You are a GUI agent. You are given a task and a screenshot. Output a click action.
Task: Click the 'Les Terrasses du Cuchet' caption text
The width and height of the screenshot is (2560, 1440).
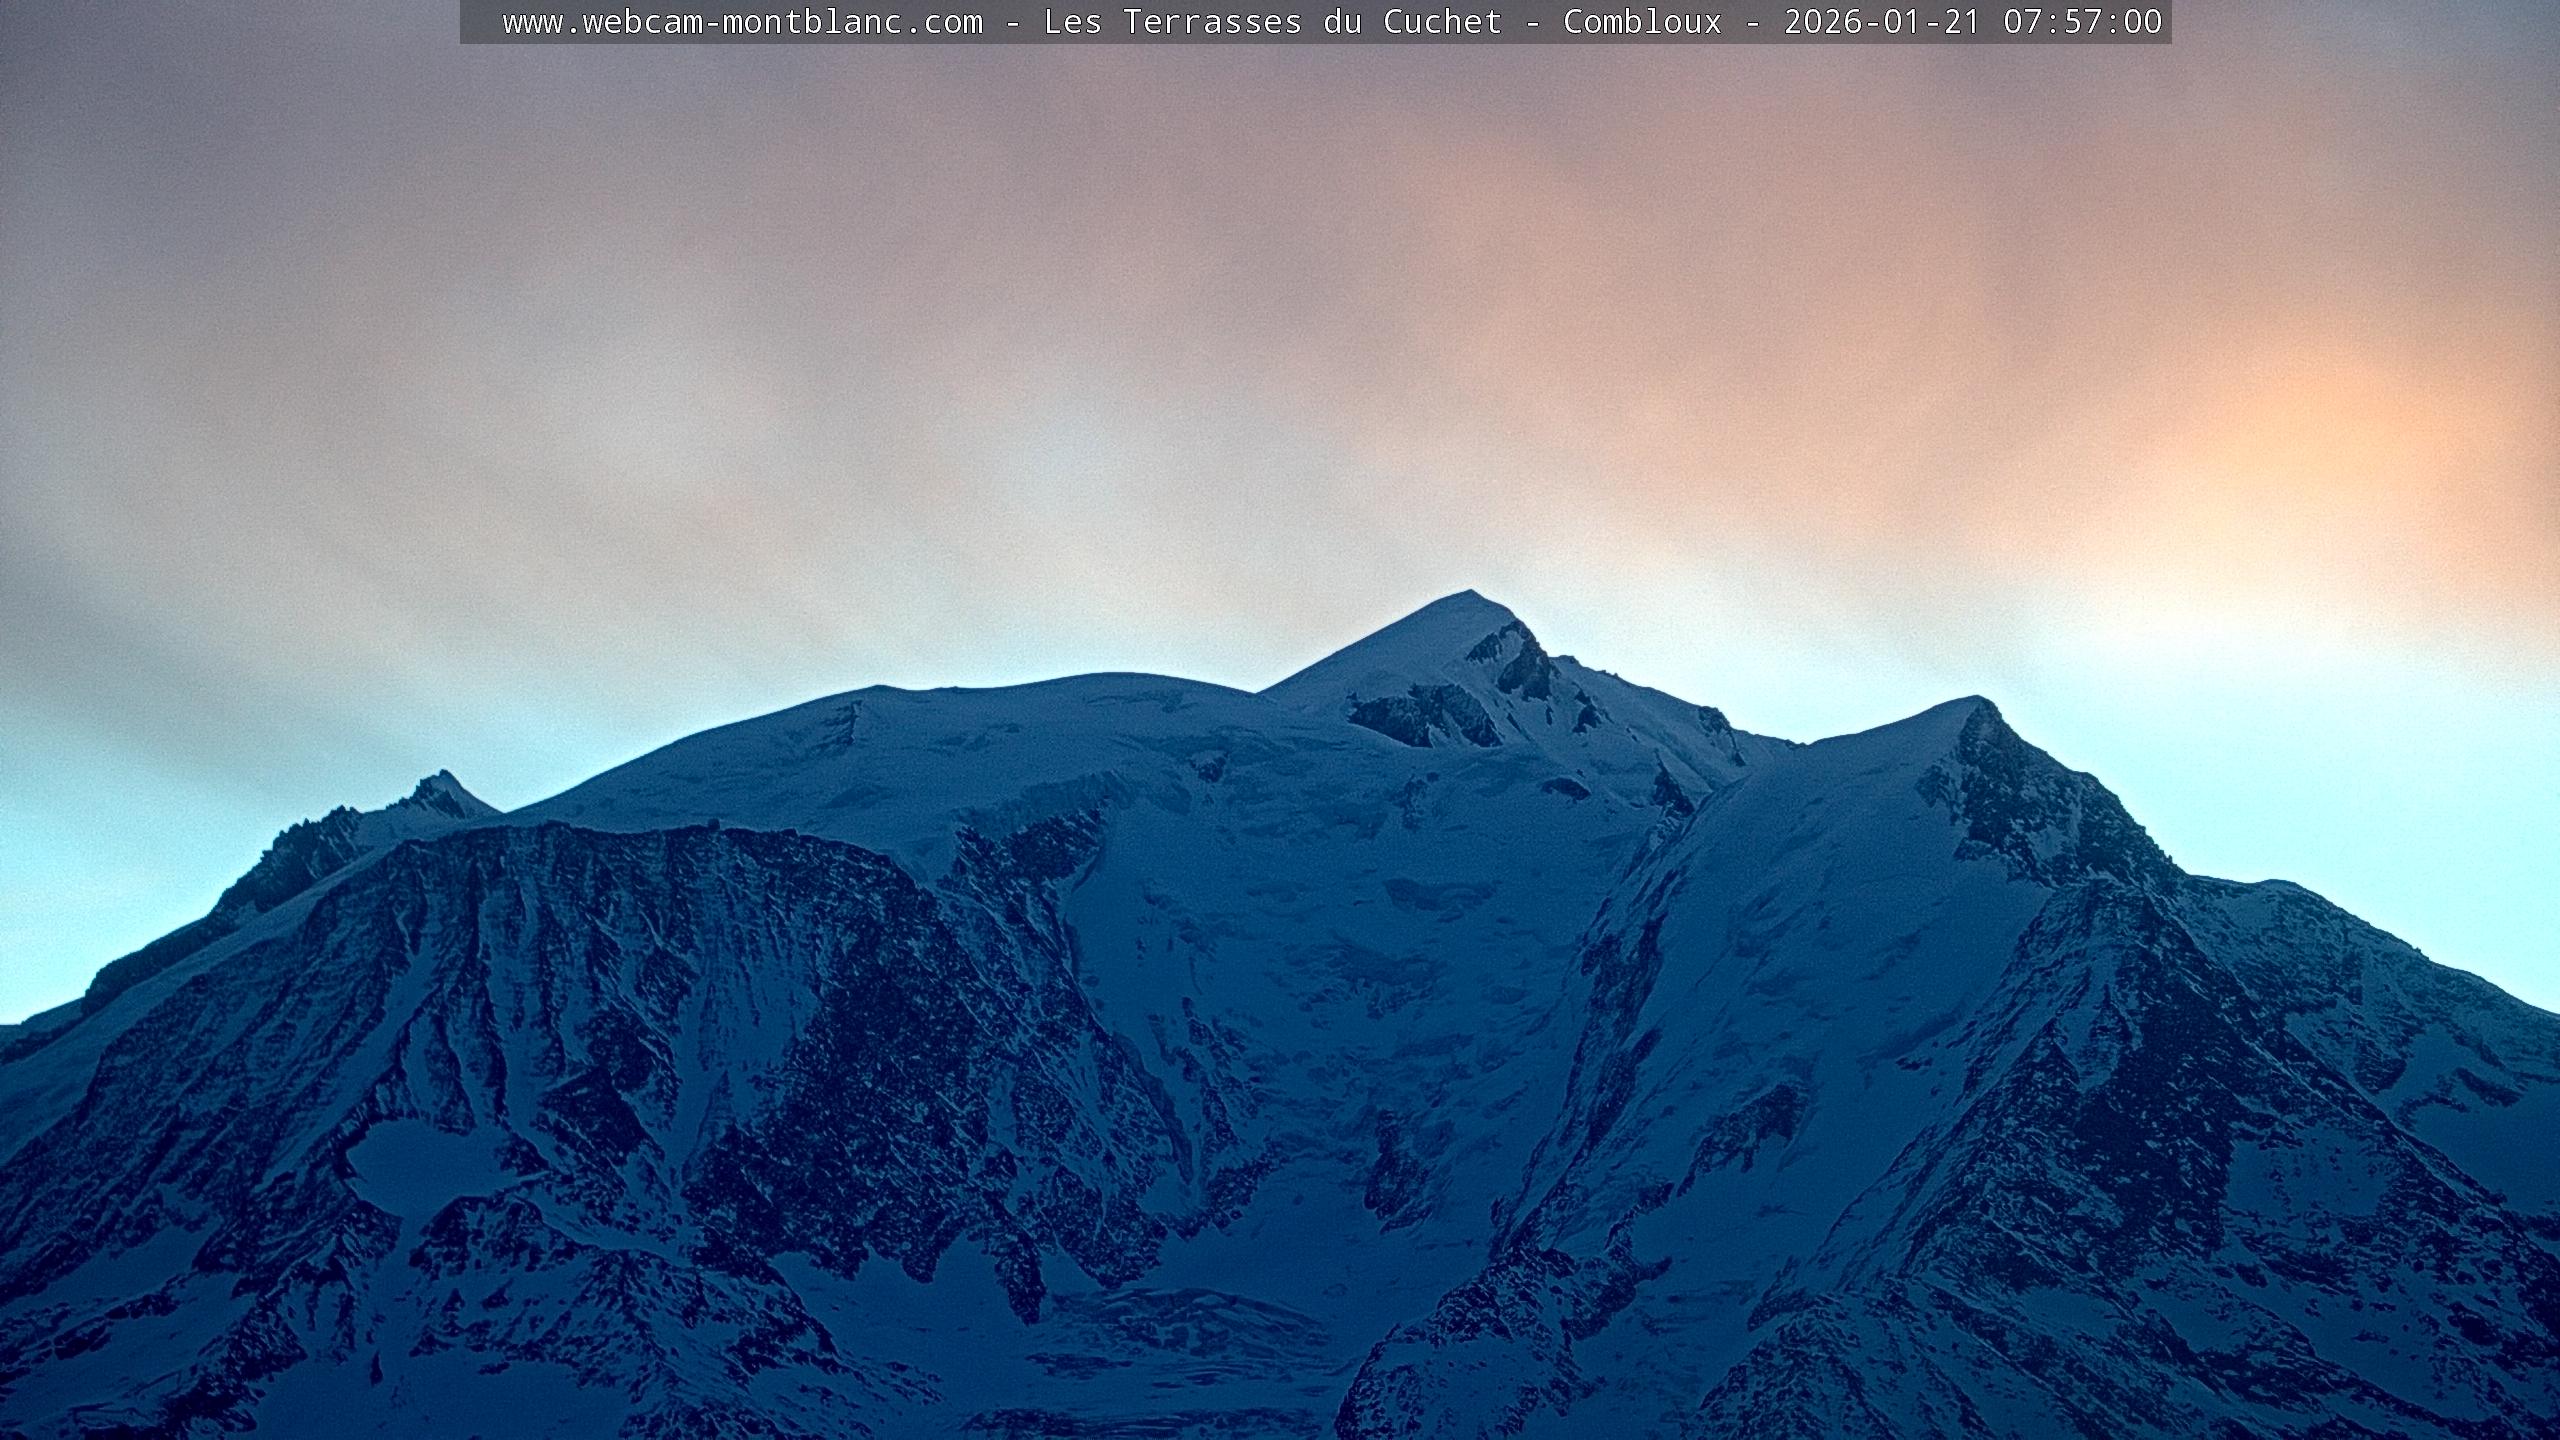coord(1272,22)
